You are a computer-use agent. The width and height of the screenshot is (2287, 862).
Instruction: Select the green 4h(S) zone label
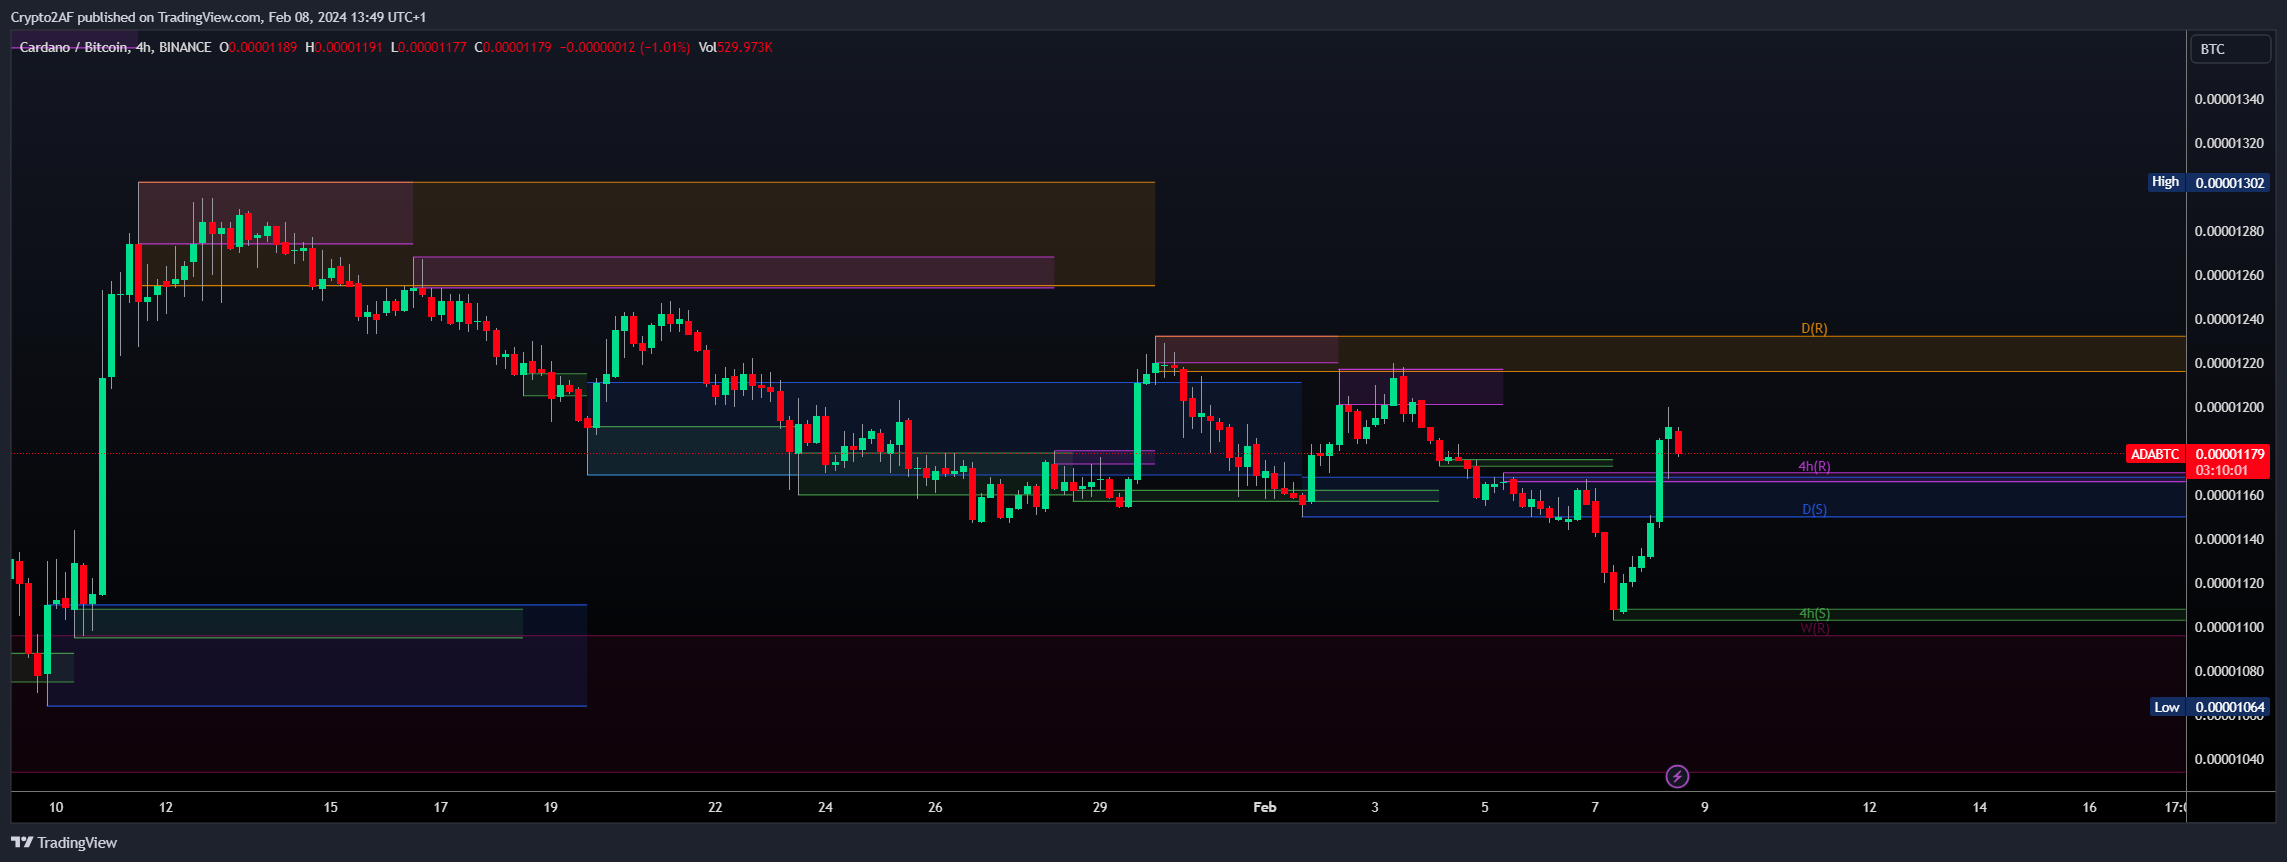pyautogui.click(x=1814, y=613)
